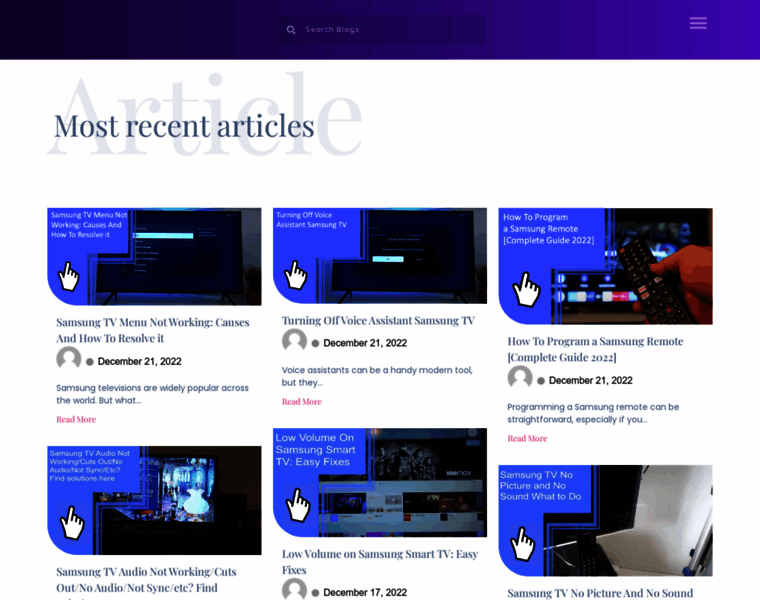This screenshot has width=760, height=600.
Task: Read More under Voice Assistant article
Action: [x=301, y=401]
